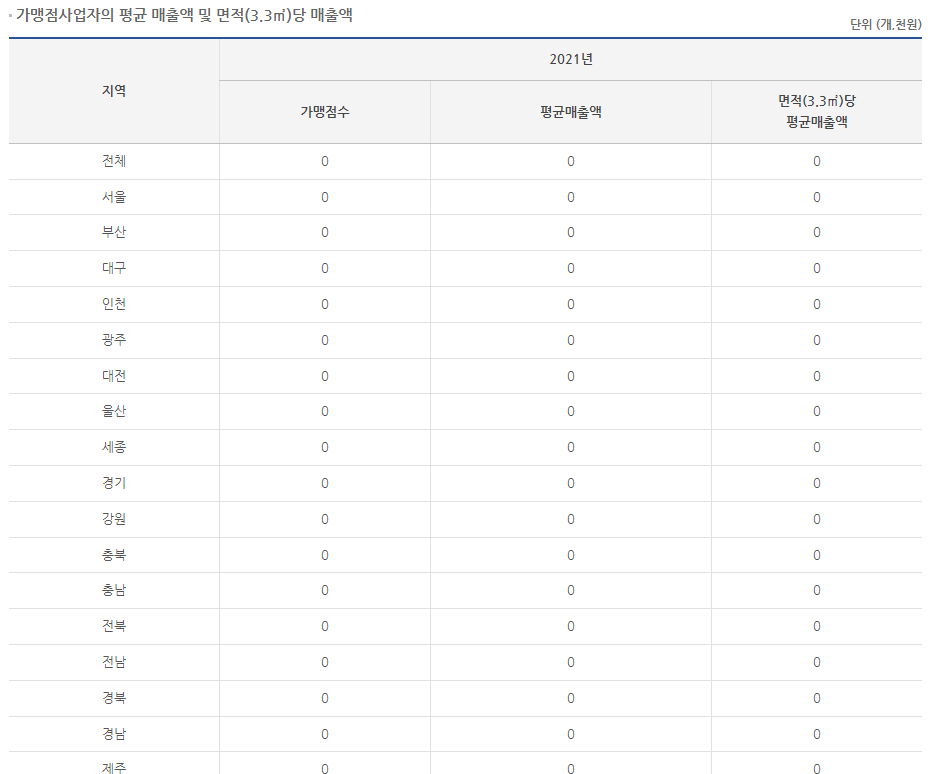Viewport: 930px width, 774px height.
Task: Click 면적당 평균매출액 value in 부산 row
Action: [x=817, y=232]
